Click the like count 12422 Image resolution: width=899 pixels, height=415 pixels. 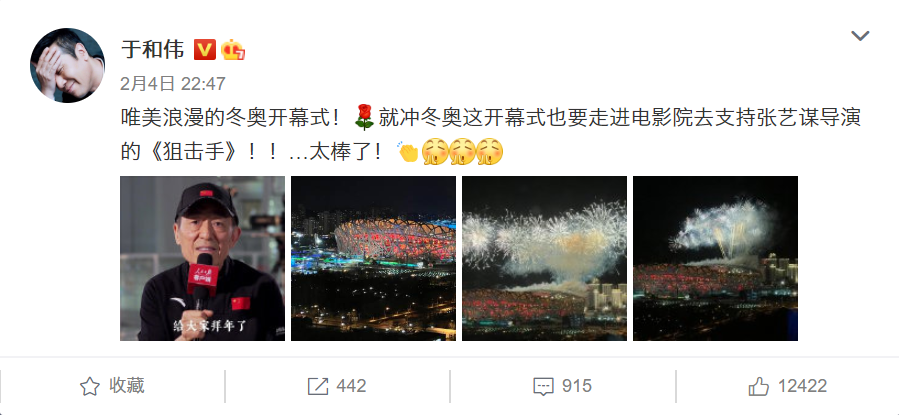click(x=802, y=386)
